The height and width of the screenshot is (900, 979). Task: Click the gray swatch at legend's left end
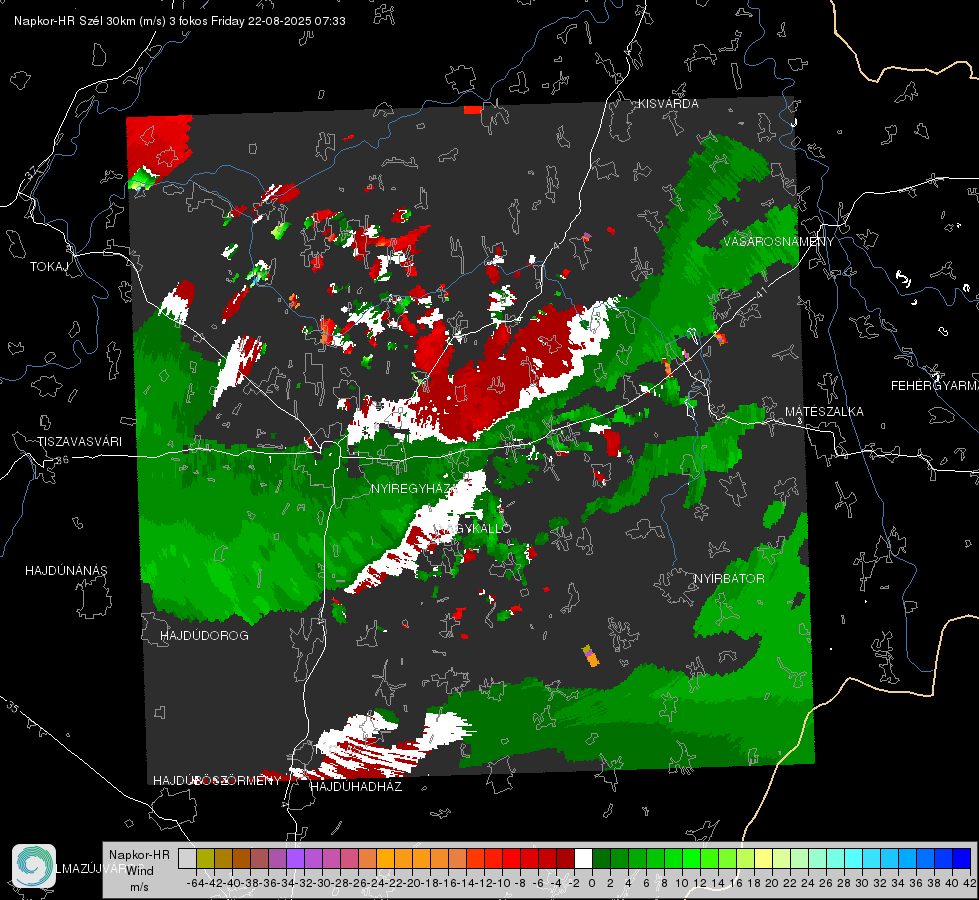(x=187, y=859)
